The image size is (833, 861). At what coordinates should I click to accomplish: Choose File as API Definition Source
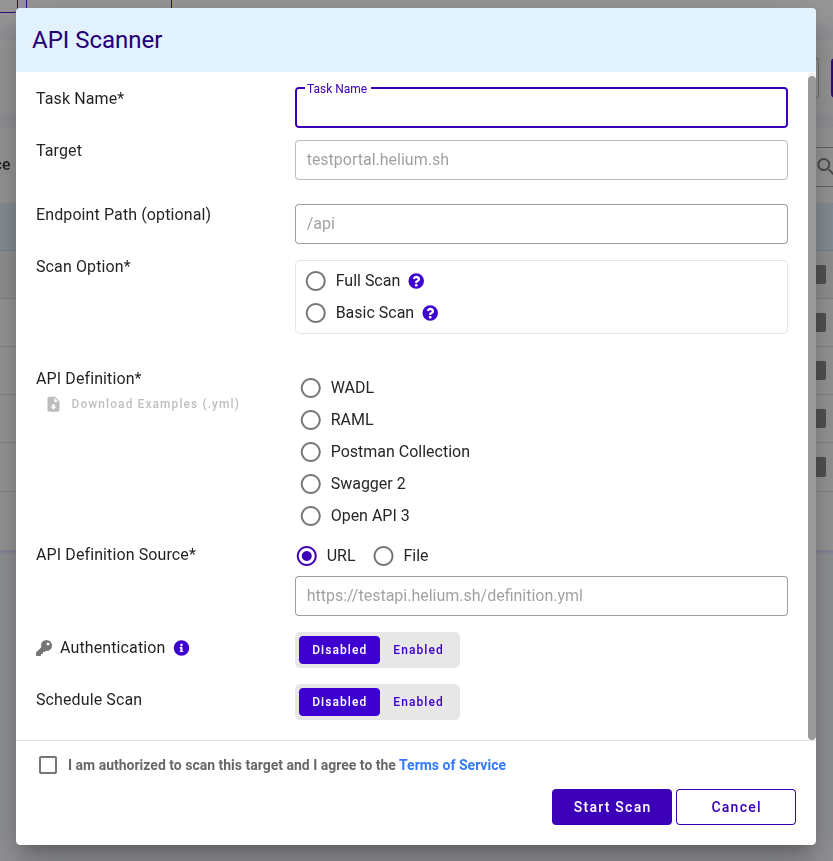[x=383, y=555]
